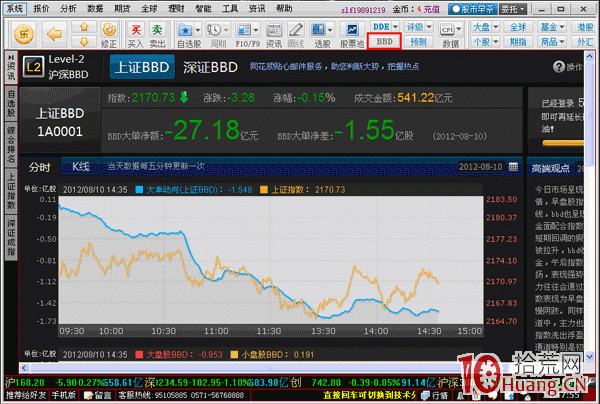Click the up arrow toolbar icon
The height and width of the screenshot is (404, 600).
pyautogui.click(x=84, y=27)
